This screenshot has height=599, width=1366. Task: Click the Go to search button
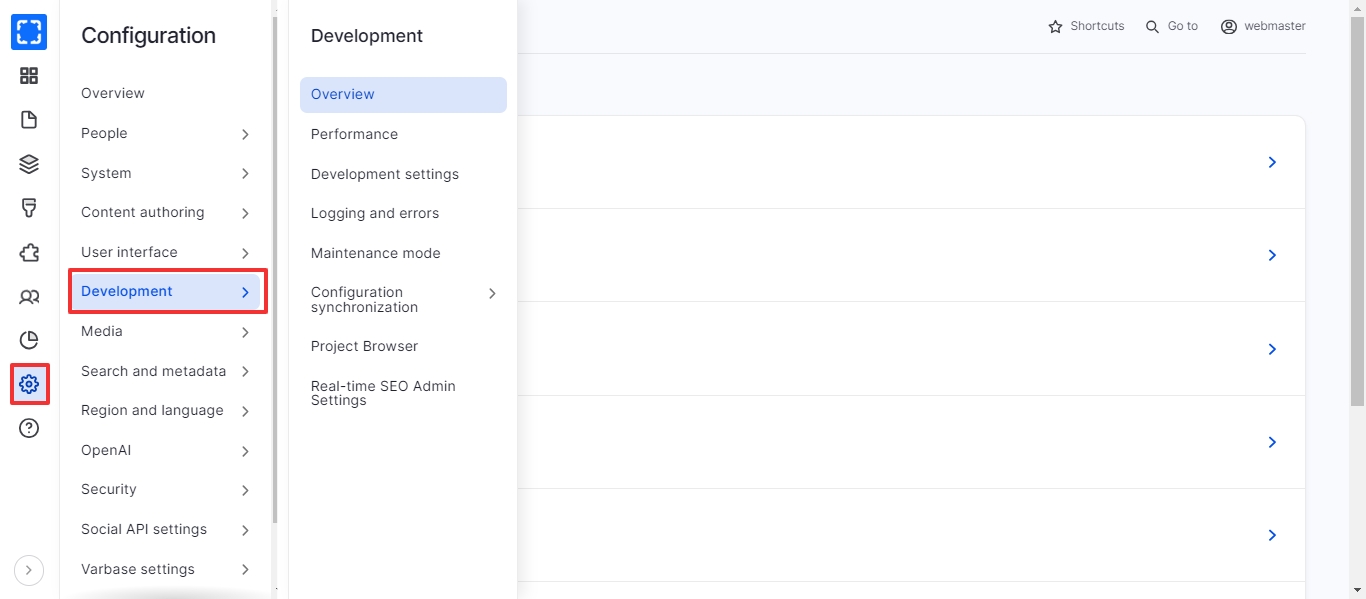(x=1172, y=26)
